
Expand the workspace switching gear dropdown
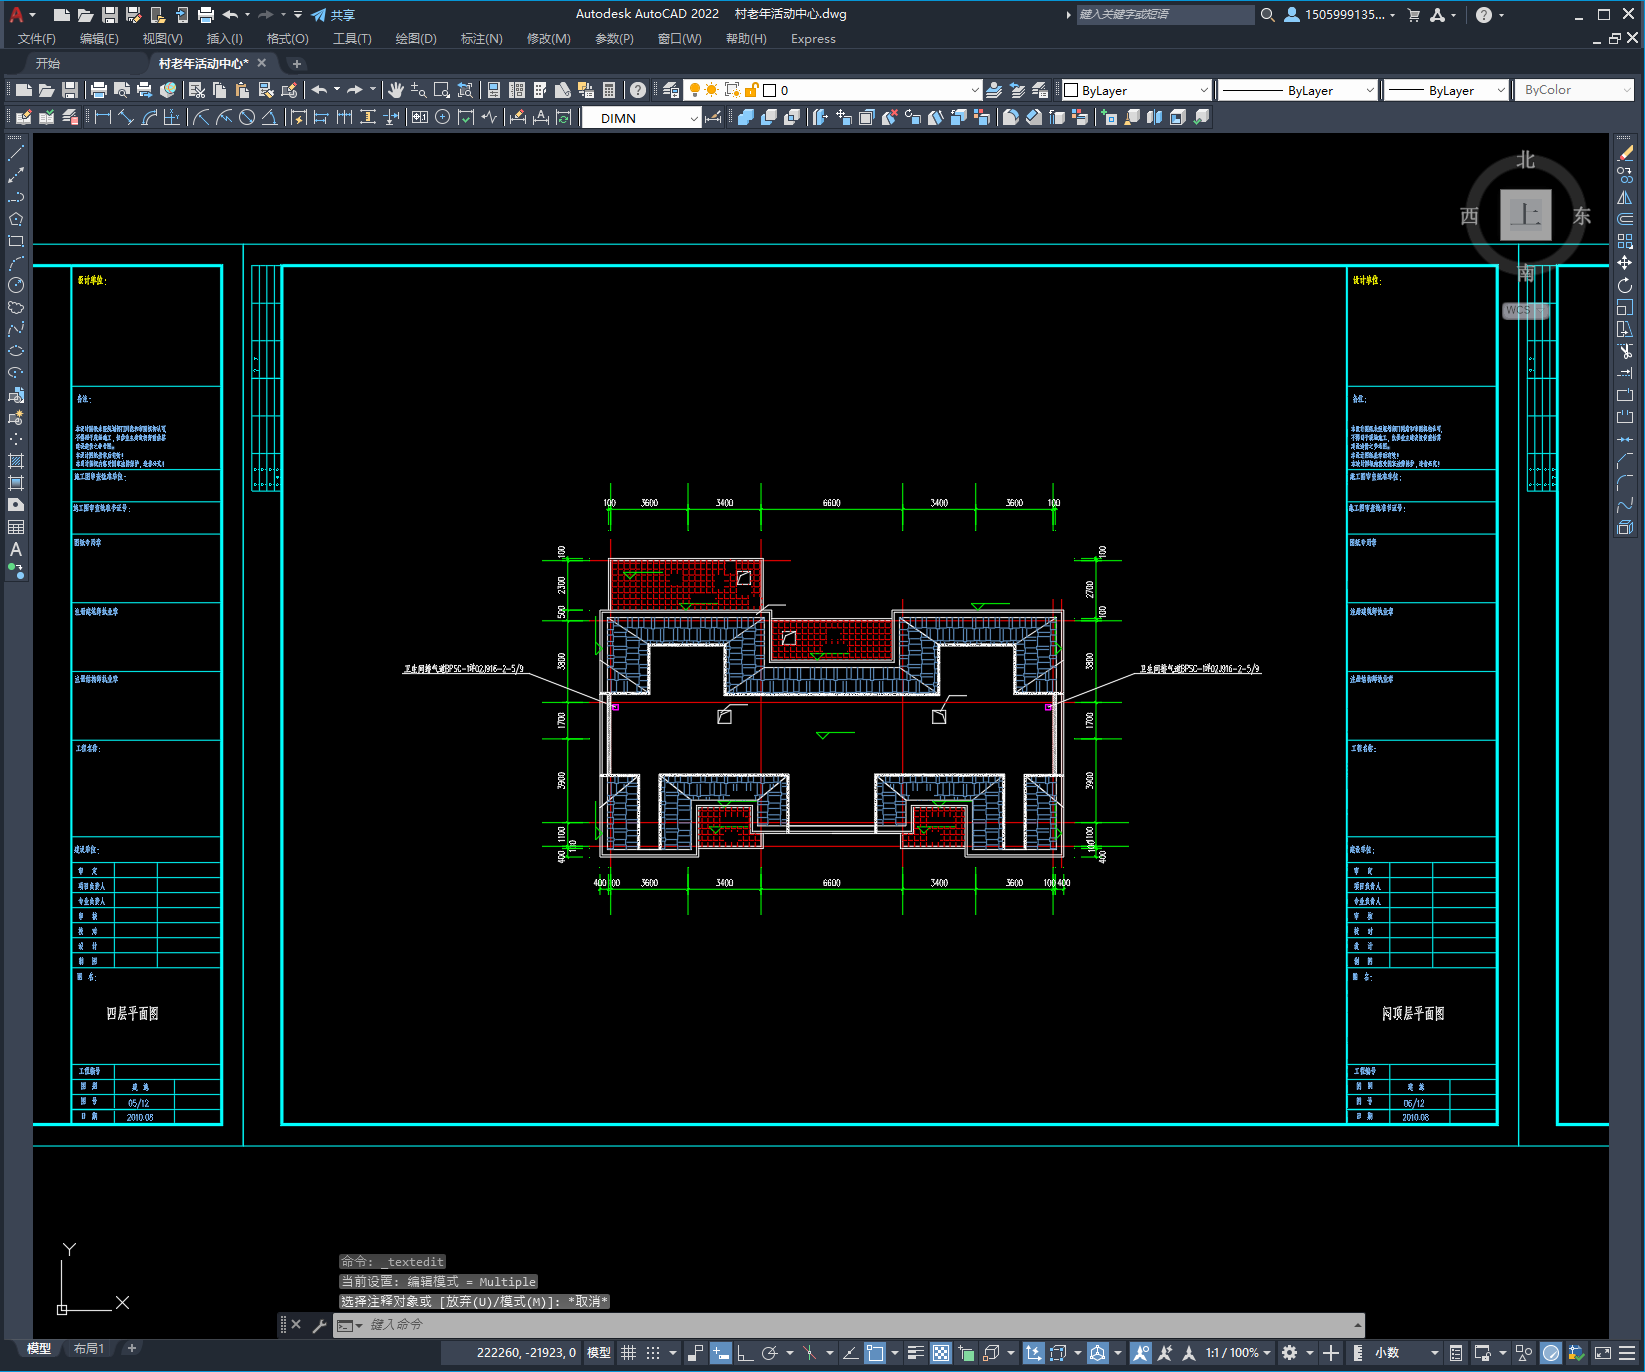coord(1310,1353)
